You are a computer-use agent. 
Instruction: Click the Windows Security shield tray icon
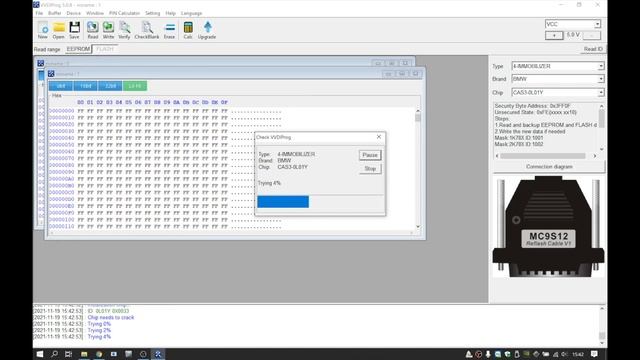(507, 354)
